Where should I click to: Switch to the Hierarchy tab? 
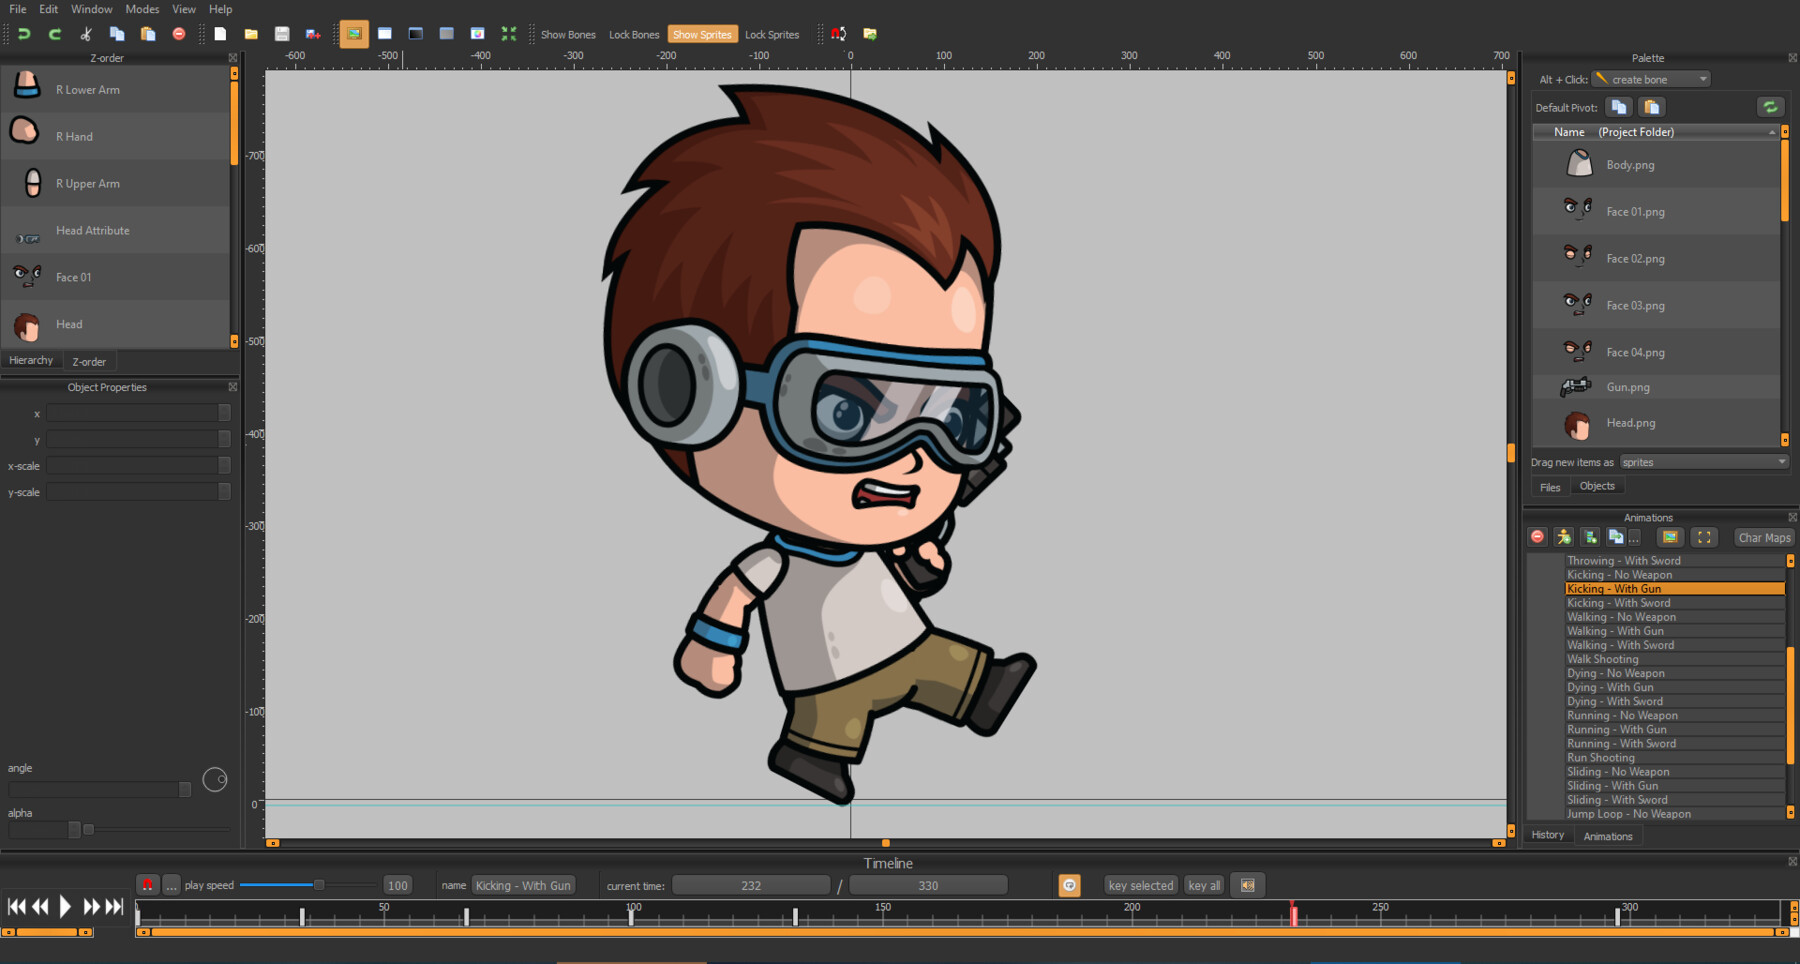pos(31,361)
